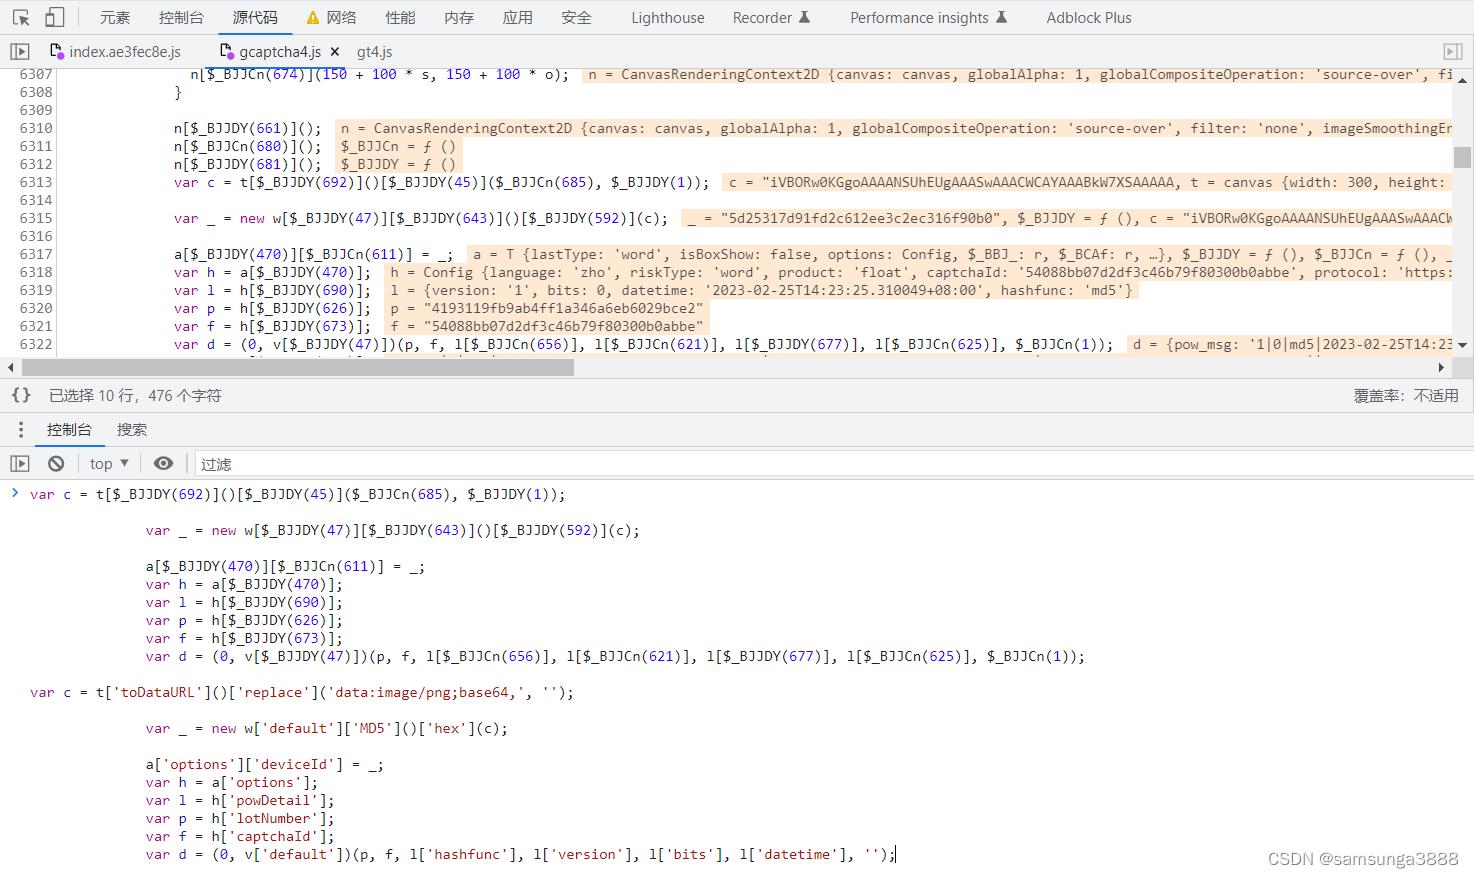Toggle the device toolbar icon
The image size is (1474, 878).
pyautogui.click(x=55, y=17)
